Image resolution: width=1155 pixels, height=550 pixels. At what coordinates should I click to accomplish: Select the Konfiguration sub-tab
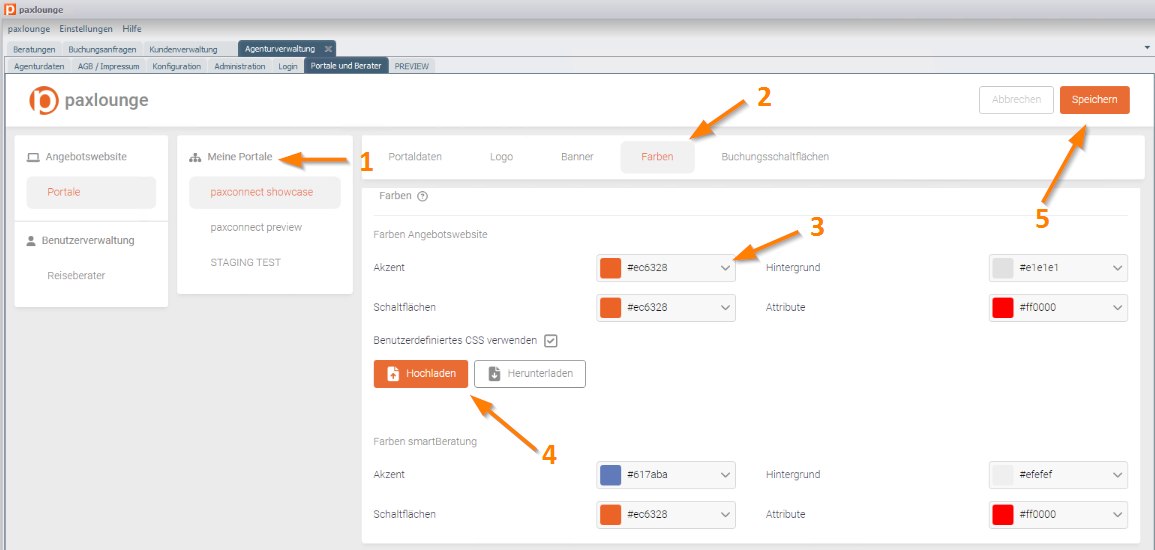click(x=177, y=66)
